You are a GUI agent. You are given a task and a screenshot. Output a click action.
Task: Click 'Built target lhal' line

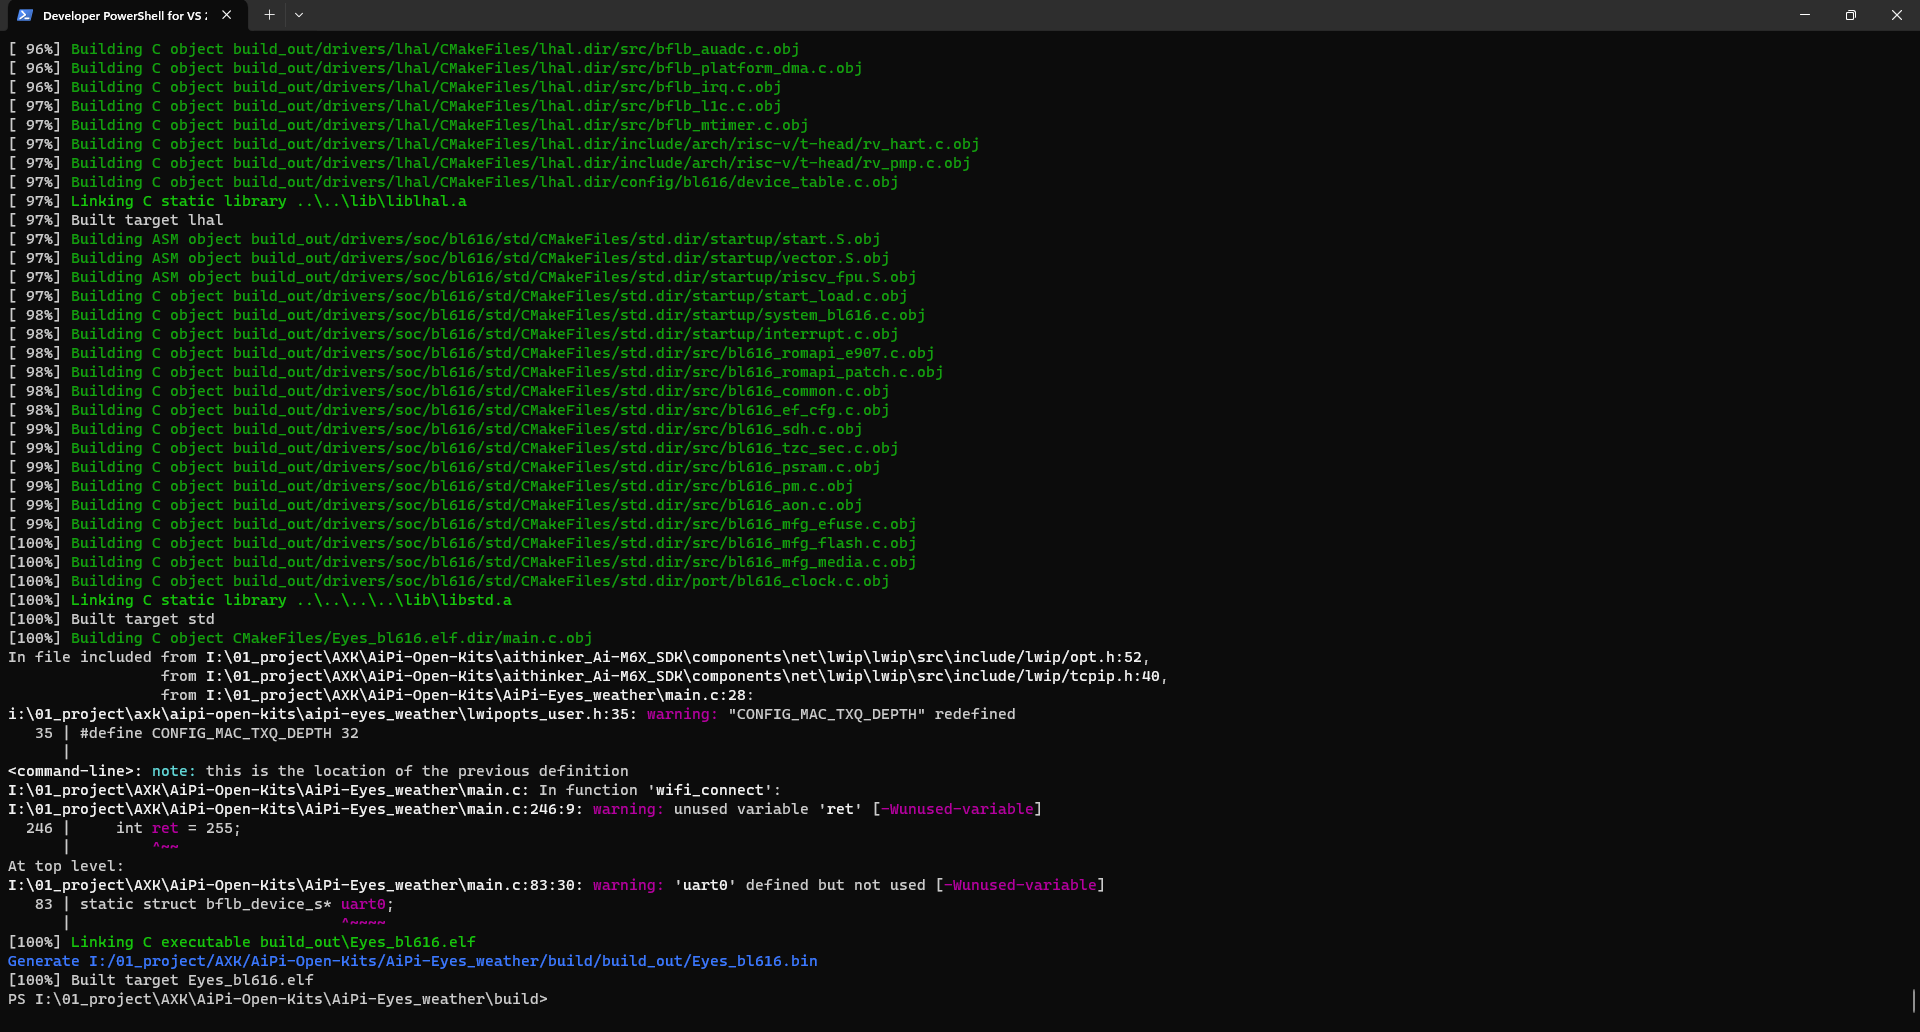[x=116, y=220]
